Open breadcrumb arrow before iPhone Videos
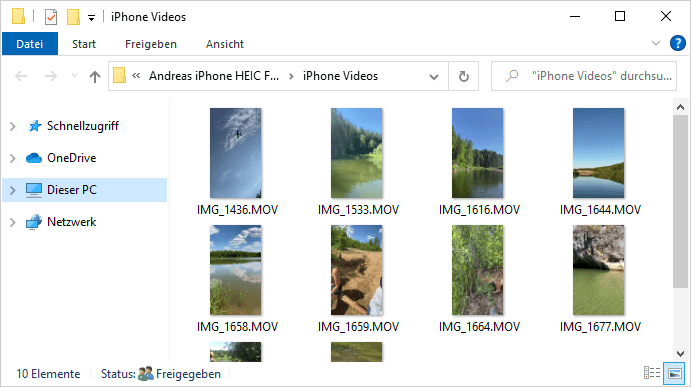This screenshot has width=691, height=387. coord(291,76)
